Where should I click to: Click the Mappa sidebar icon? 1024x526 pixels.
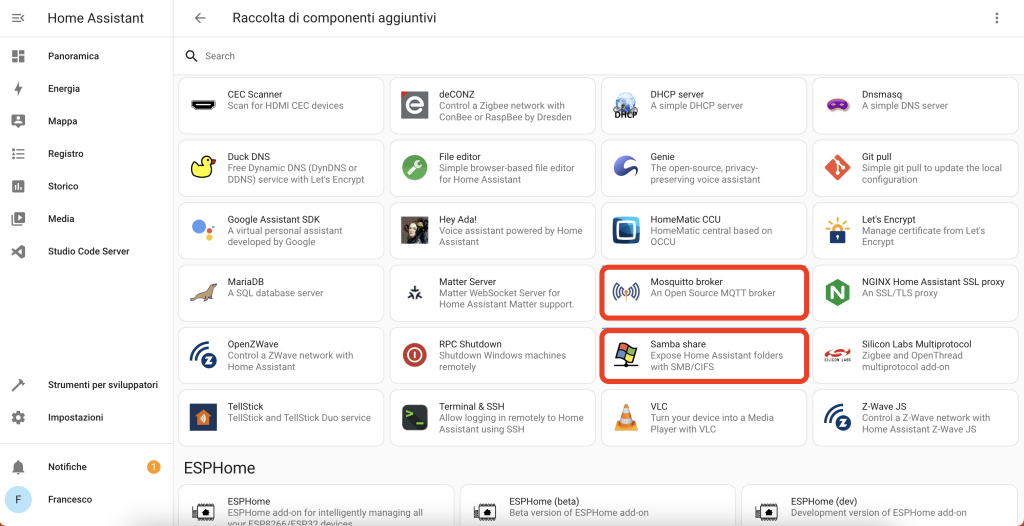point(18,121)
